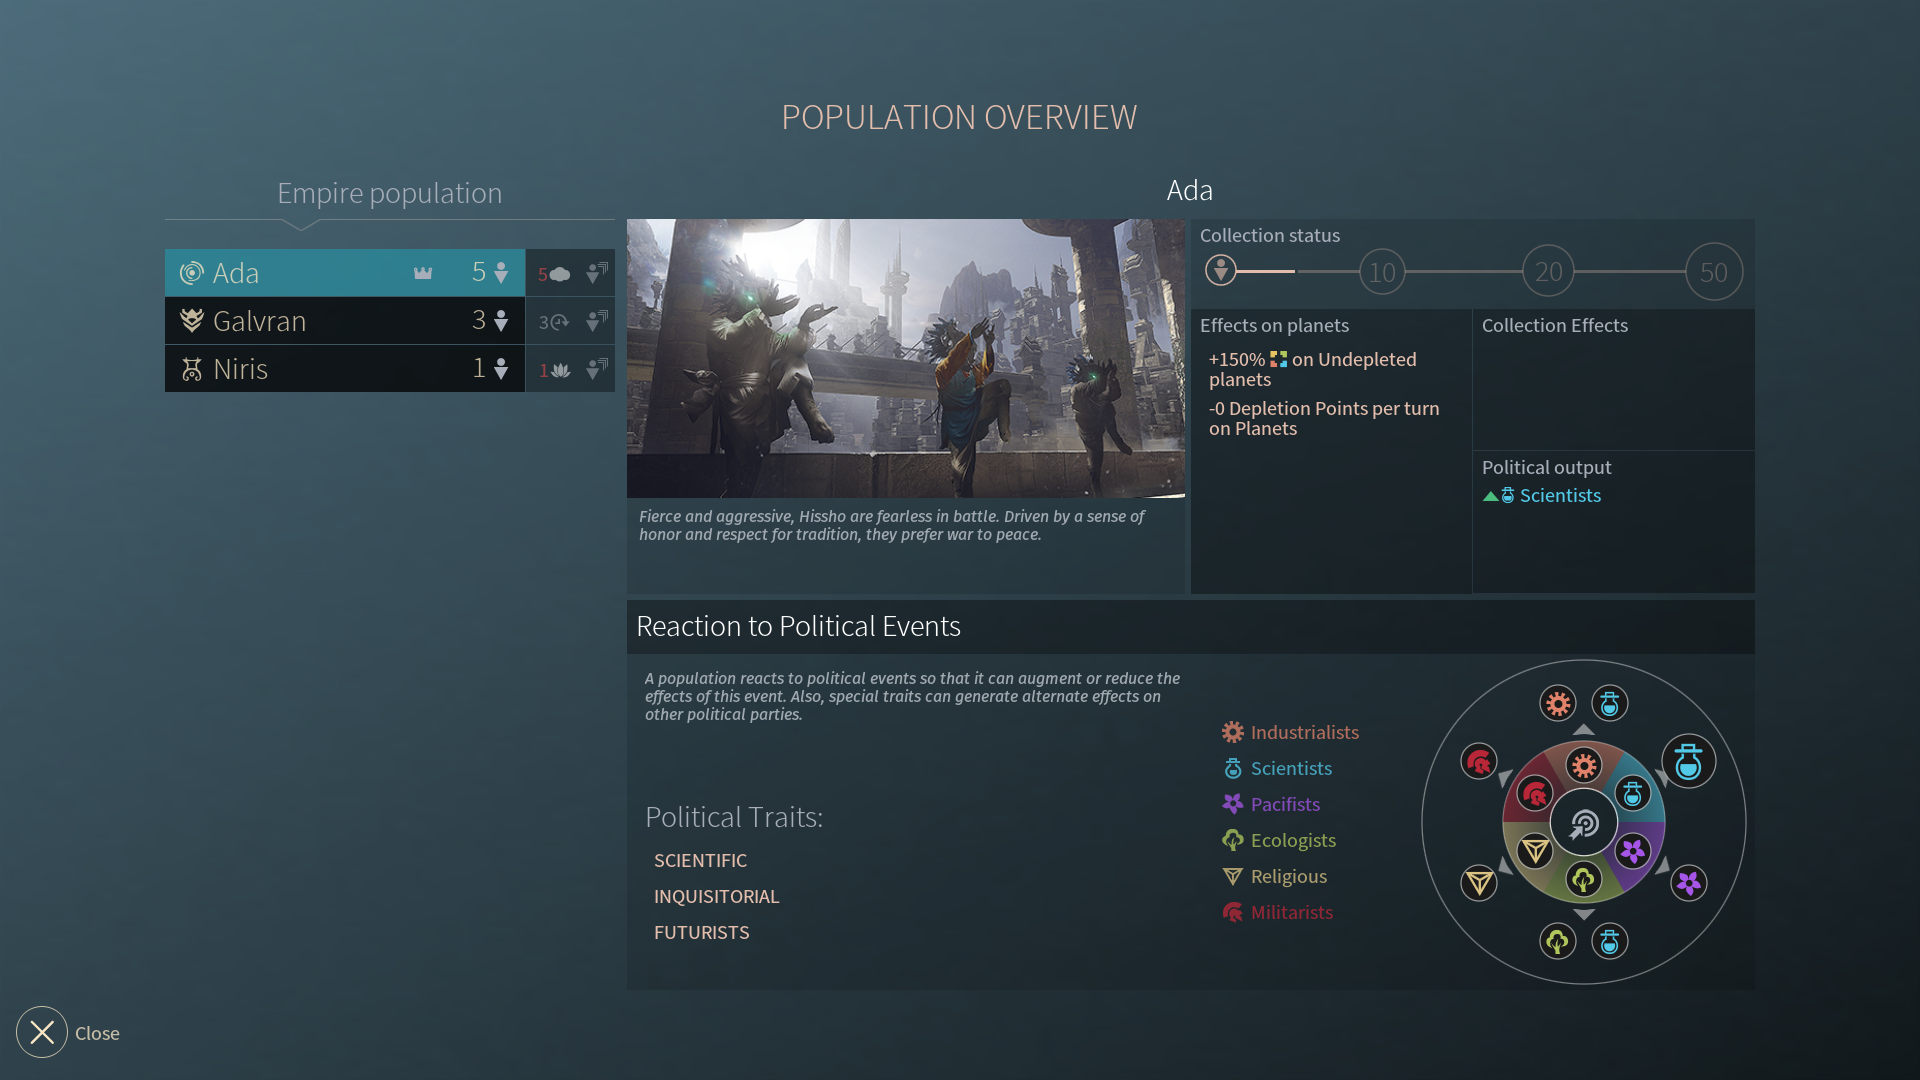Click the collection milestone 10 circle

click(x=1382, y=272)
